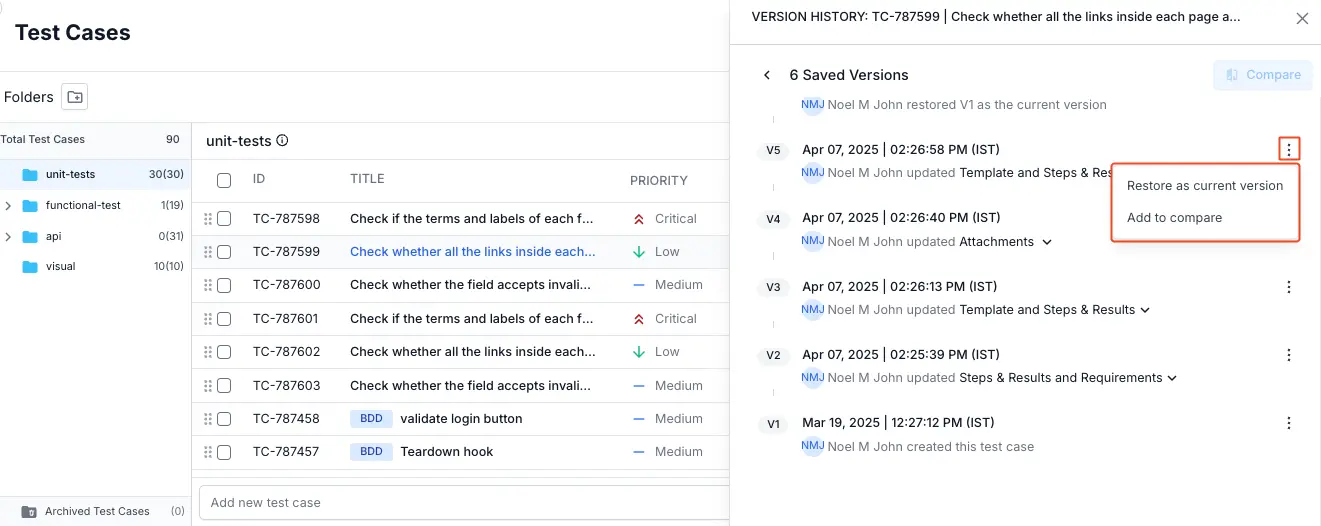Open the TC-787599 test case title link

(472, 252)
